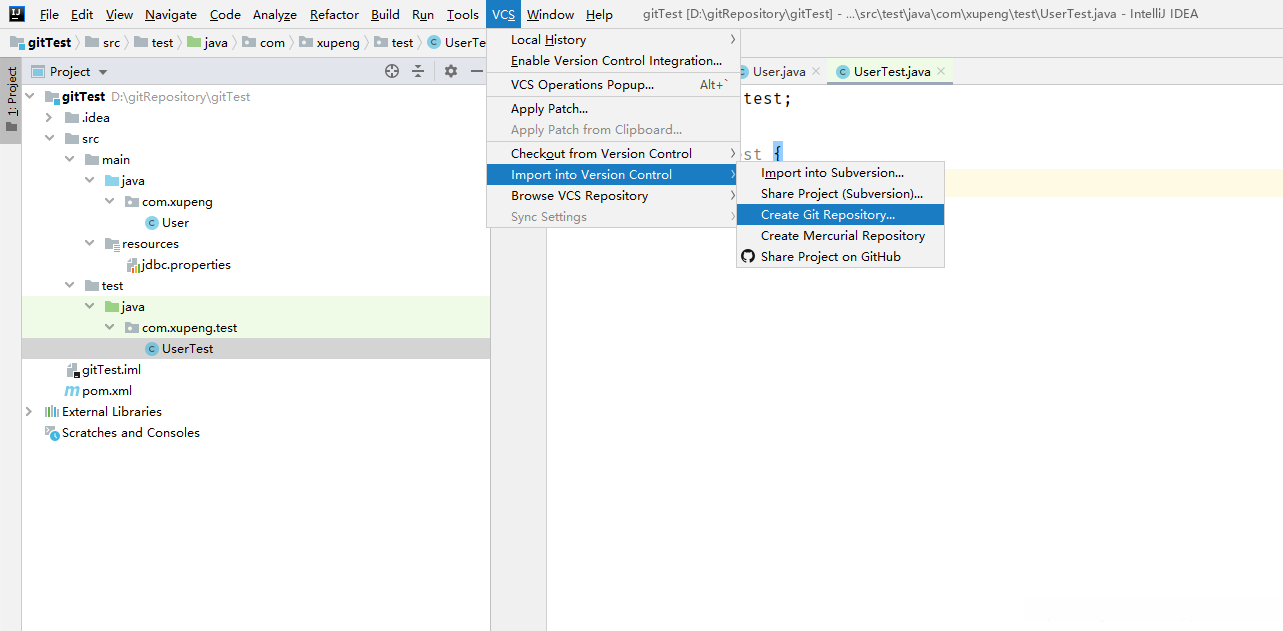Choose Enable Version Control Integration
Image resolution: width=1283 pixels, height=631 pixels.
click(613, 61)
